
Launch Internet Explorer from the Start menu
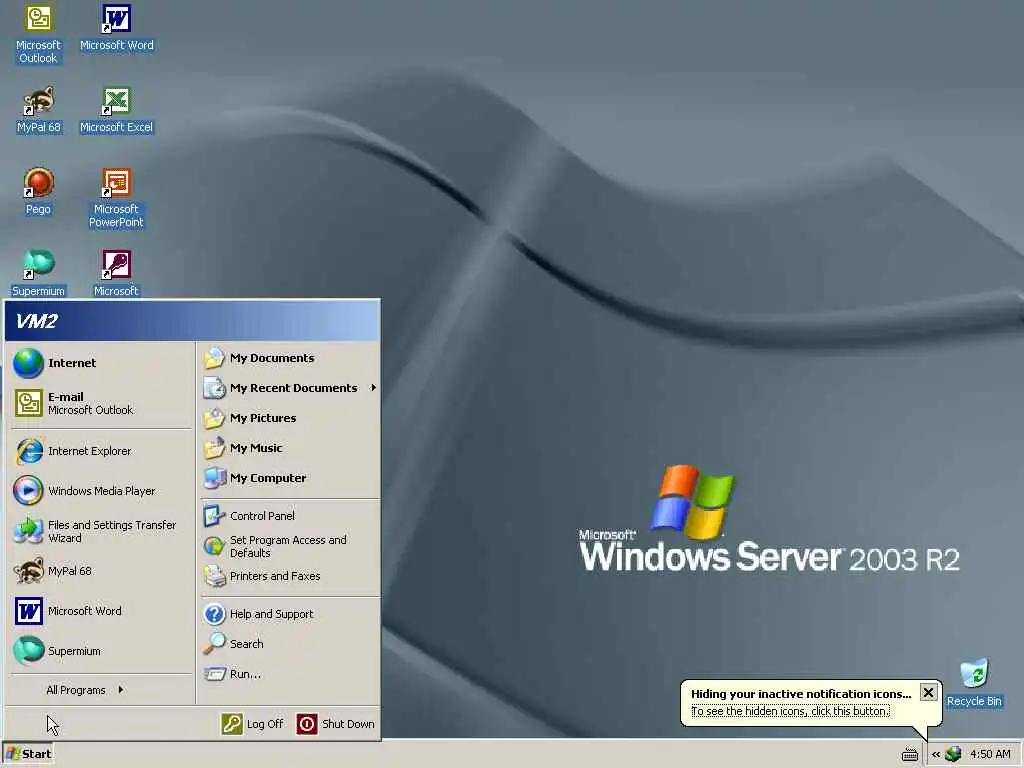tap(101, 451)
